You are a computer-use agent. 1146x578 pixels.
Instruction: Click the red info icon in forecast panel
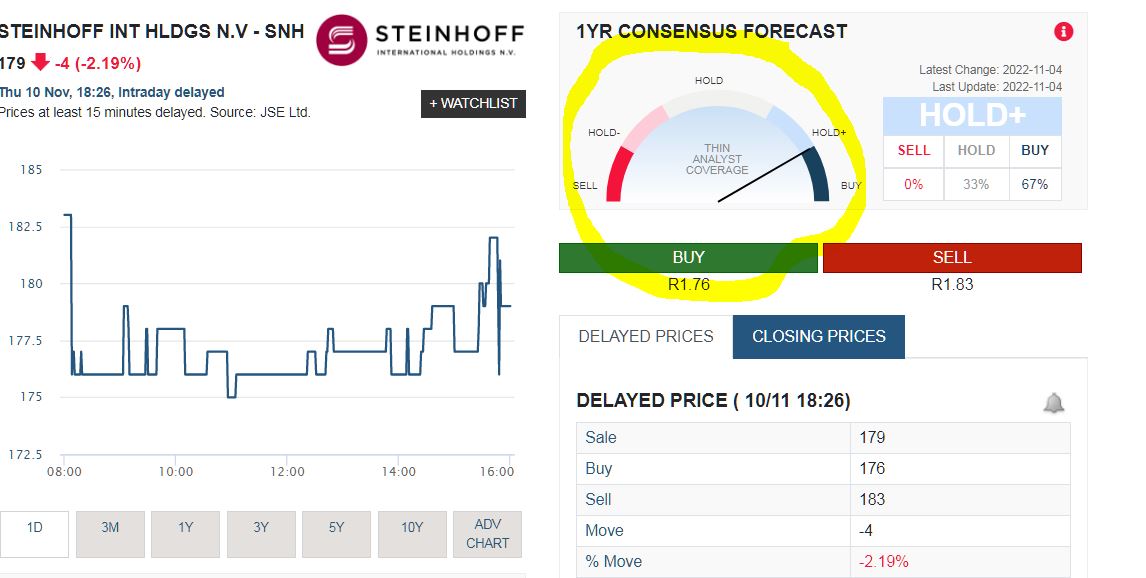click(1063, 31)
